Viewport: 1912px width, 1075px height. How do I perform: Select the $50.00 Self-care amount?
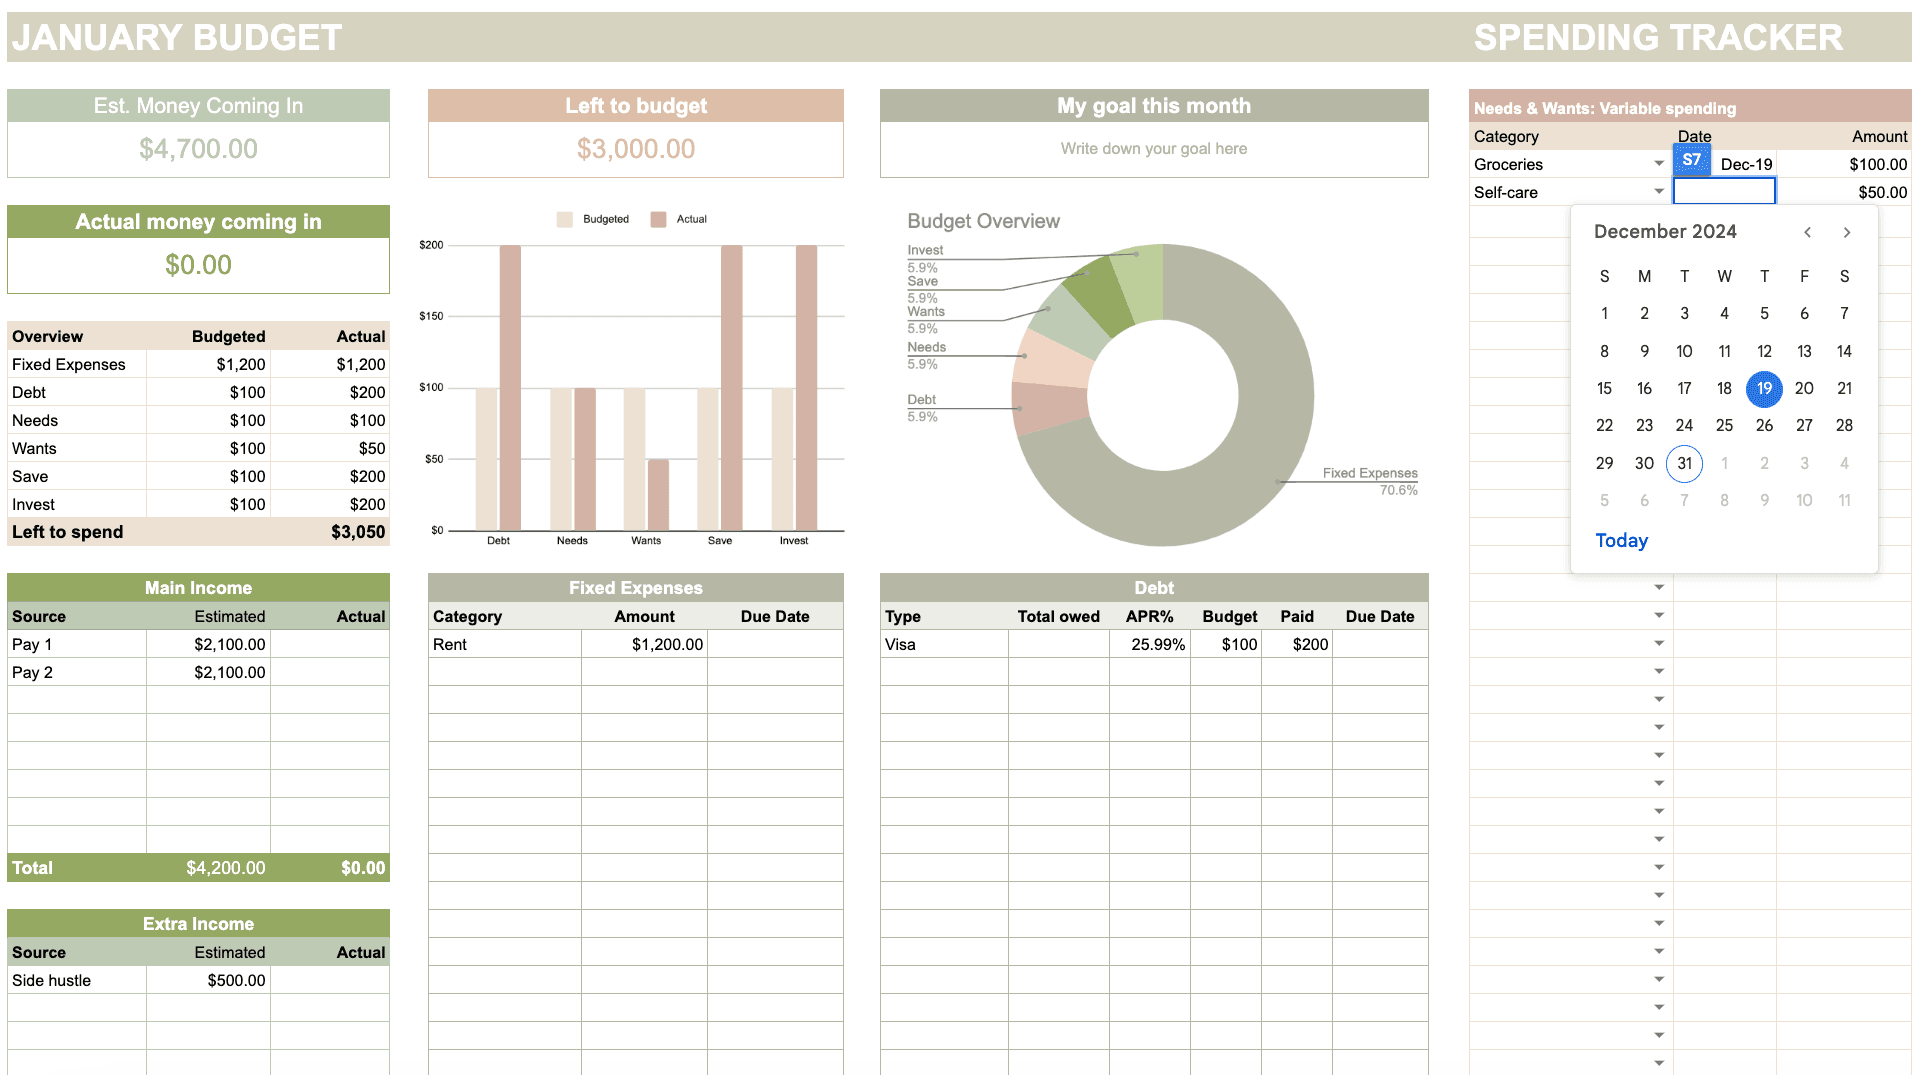tap(1843, 192)
